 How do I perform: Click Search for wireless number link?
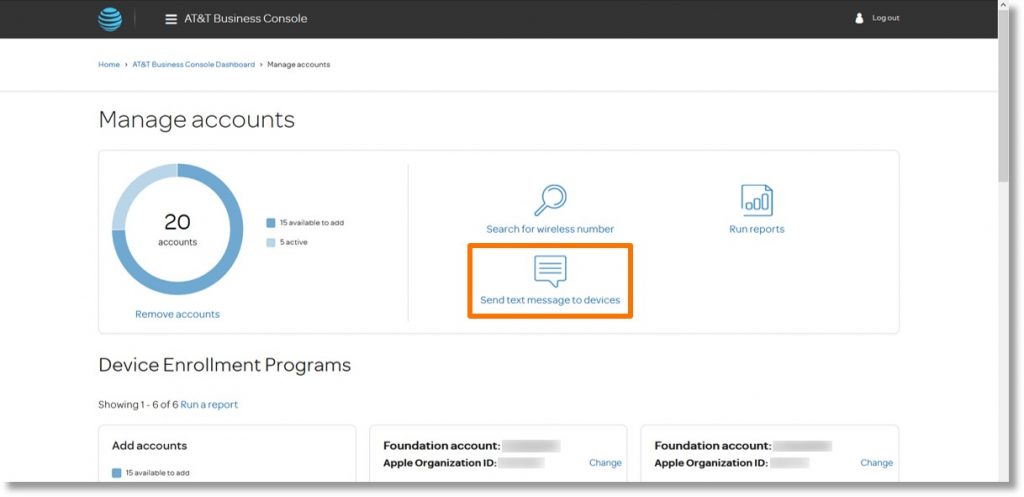[x=550, y=229]
